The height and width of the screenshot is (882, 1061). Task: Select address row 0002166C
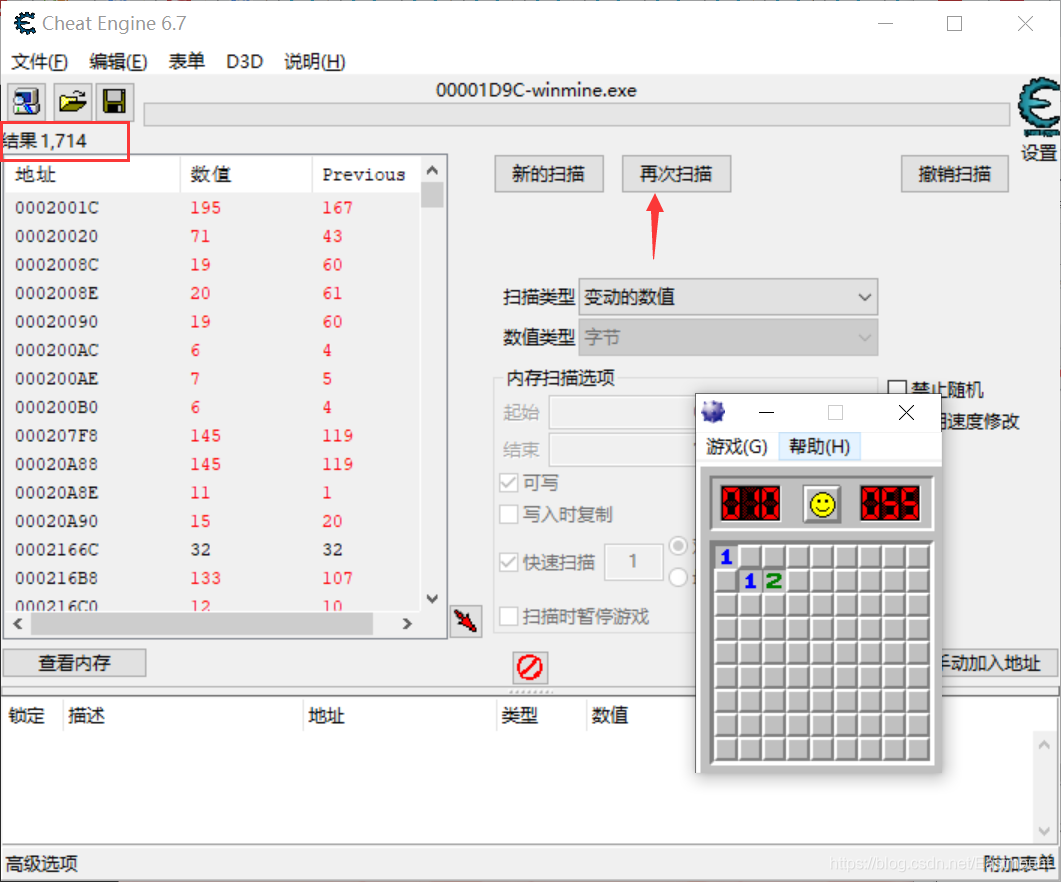click(x=212, y=550)
